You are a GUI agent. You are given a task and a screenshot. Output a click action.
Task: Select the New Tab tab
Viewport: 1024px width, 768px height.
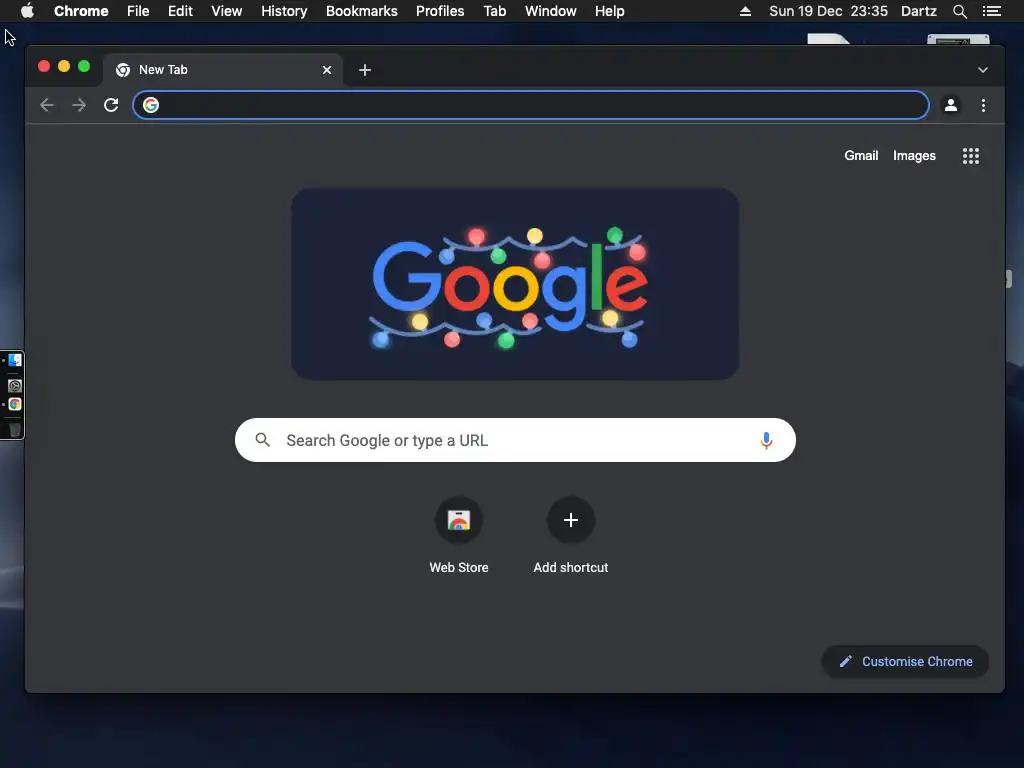click(222, 70)
